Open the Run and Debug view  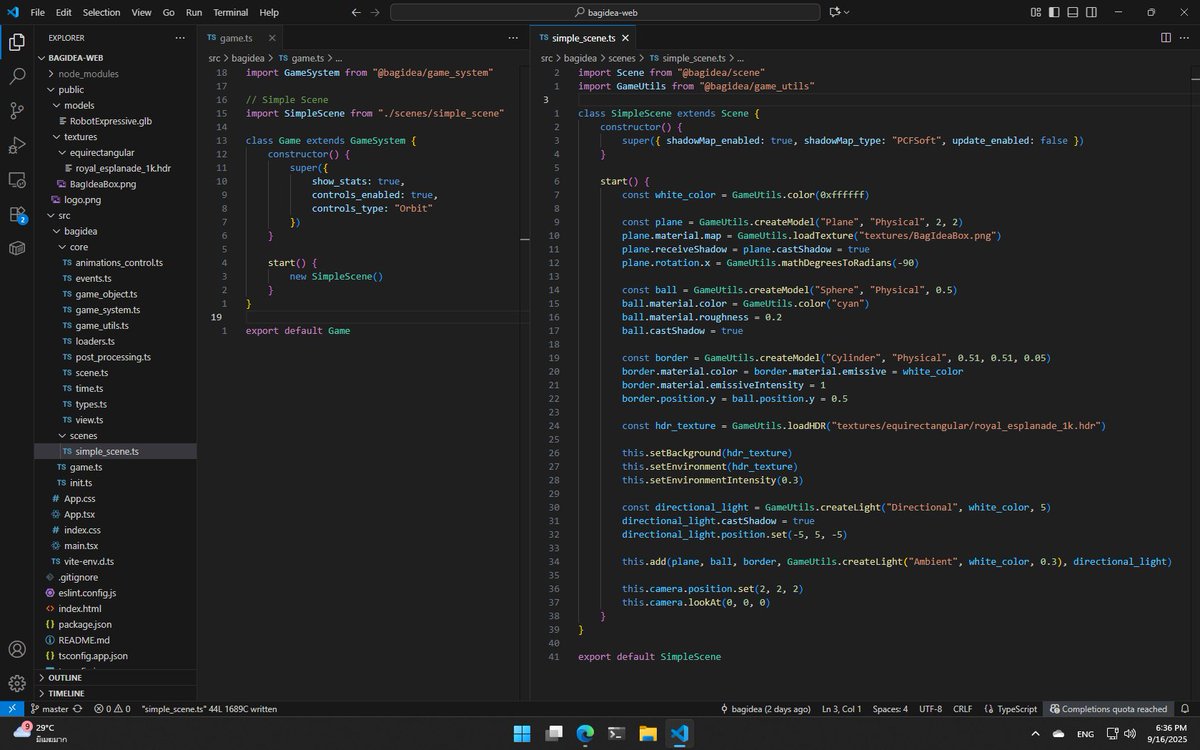point(17,146)
